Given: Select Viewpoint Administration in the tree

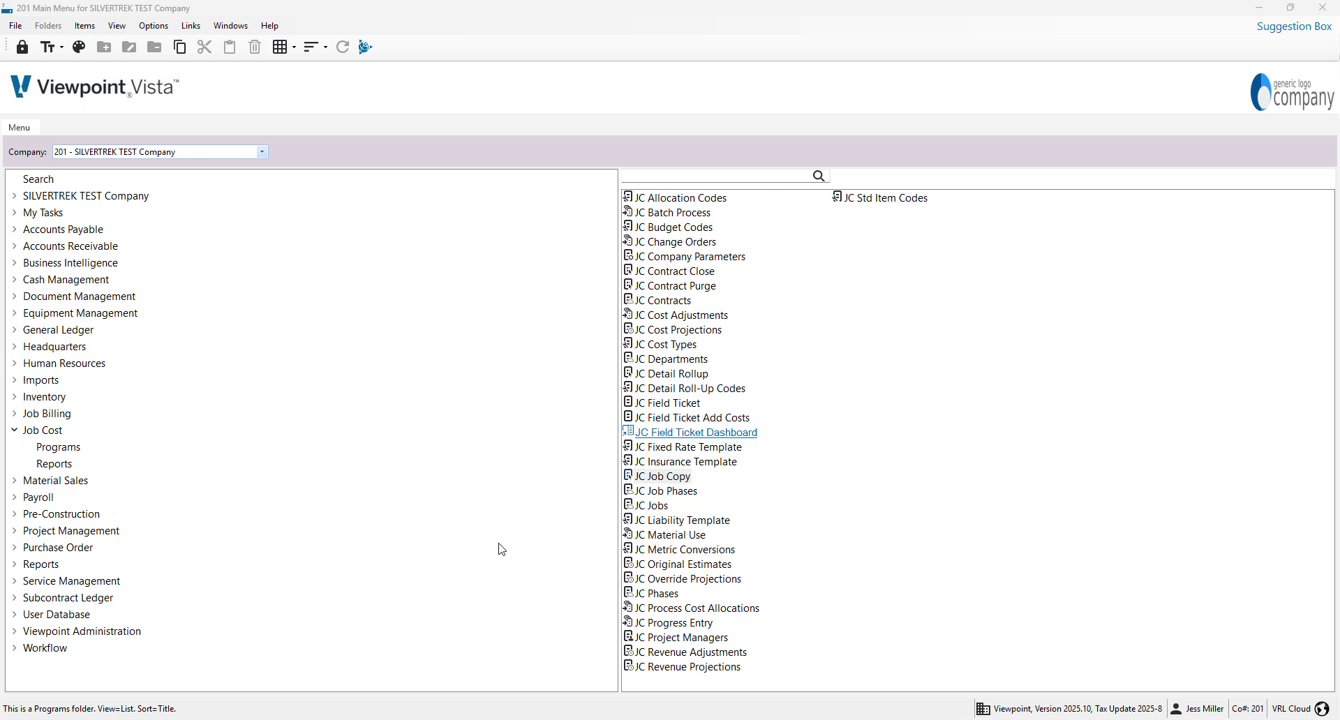Looking at the screenshot, I should [x=82, y=631].
